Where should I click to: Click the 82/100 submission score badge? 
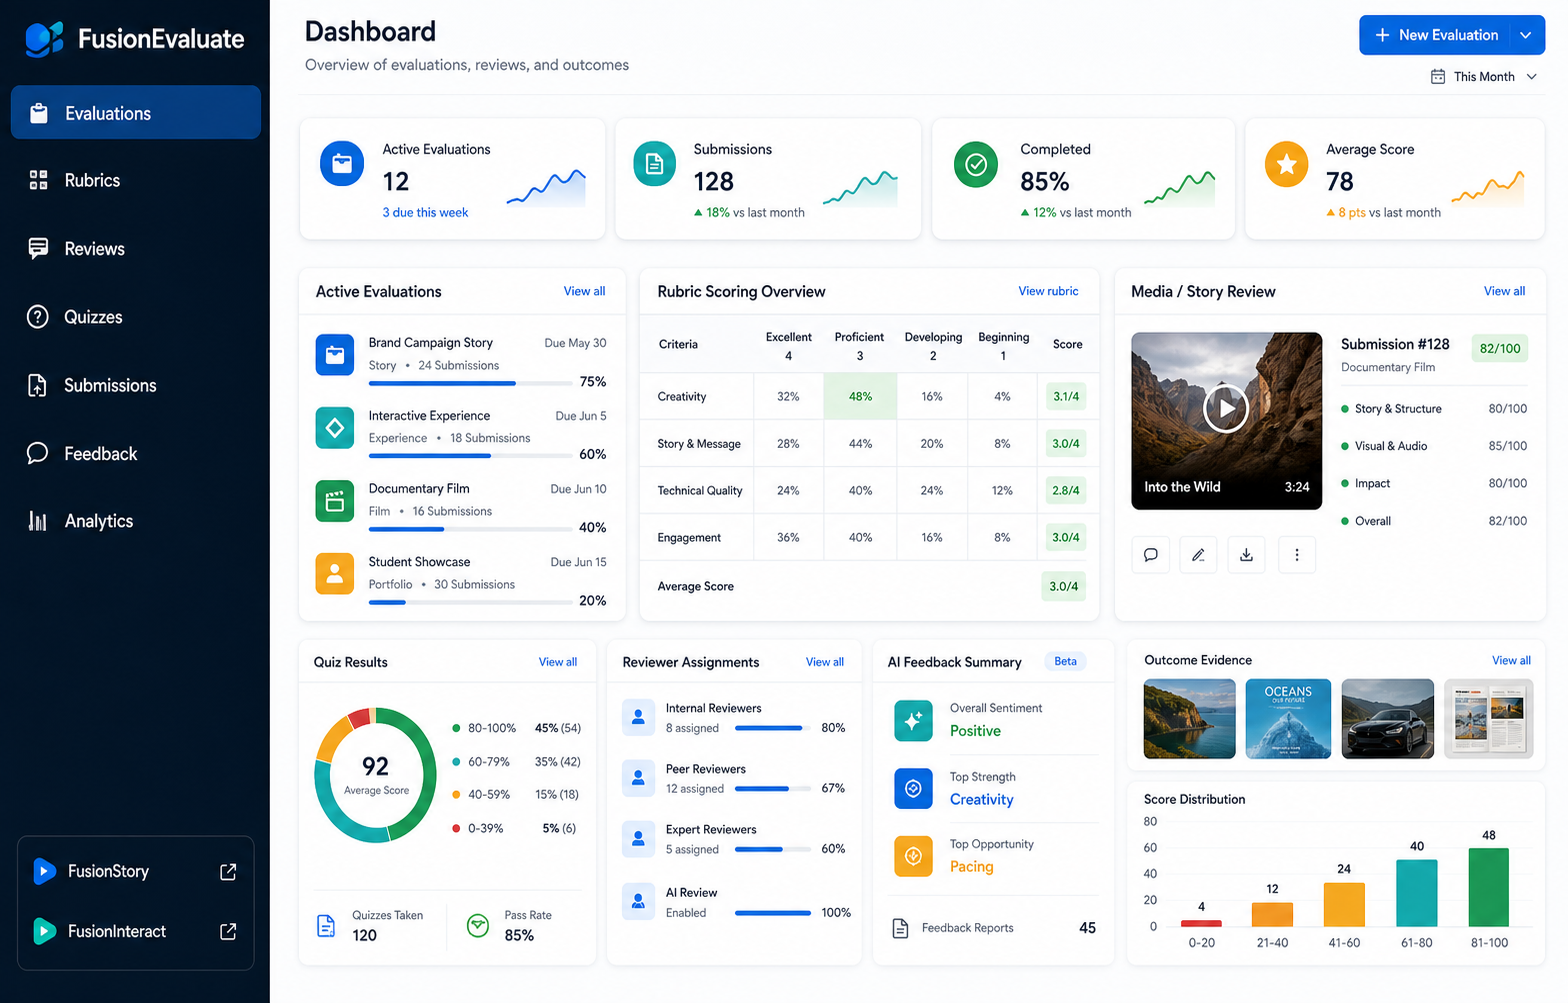tap(1500, 348)
